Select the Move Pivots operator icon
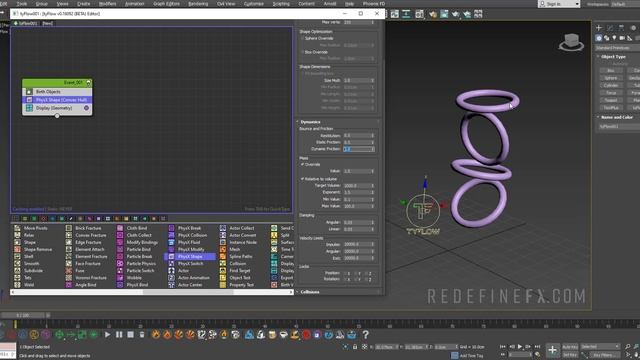 (17, 228)
